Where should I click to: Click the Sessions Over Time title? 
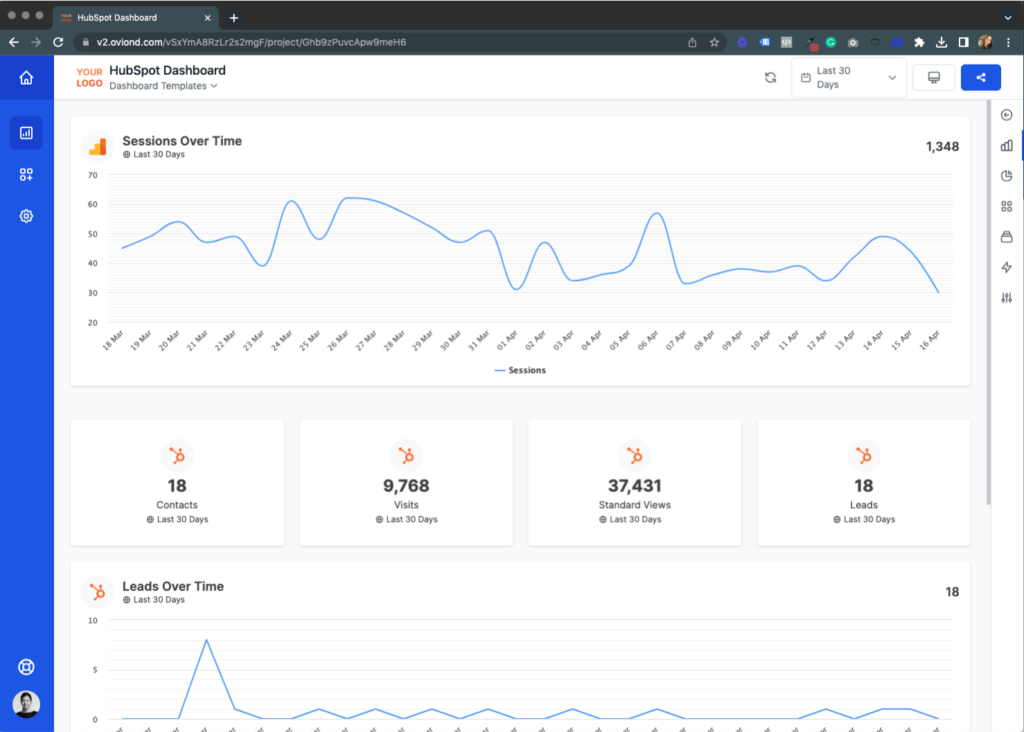point(182,141)
